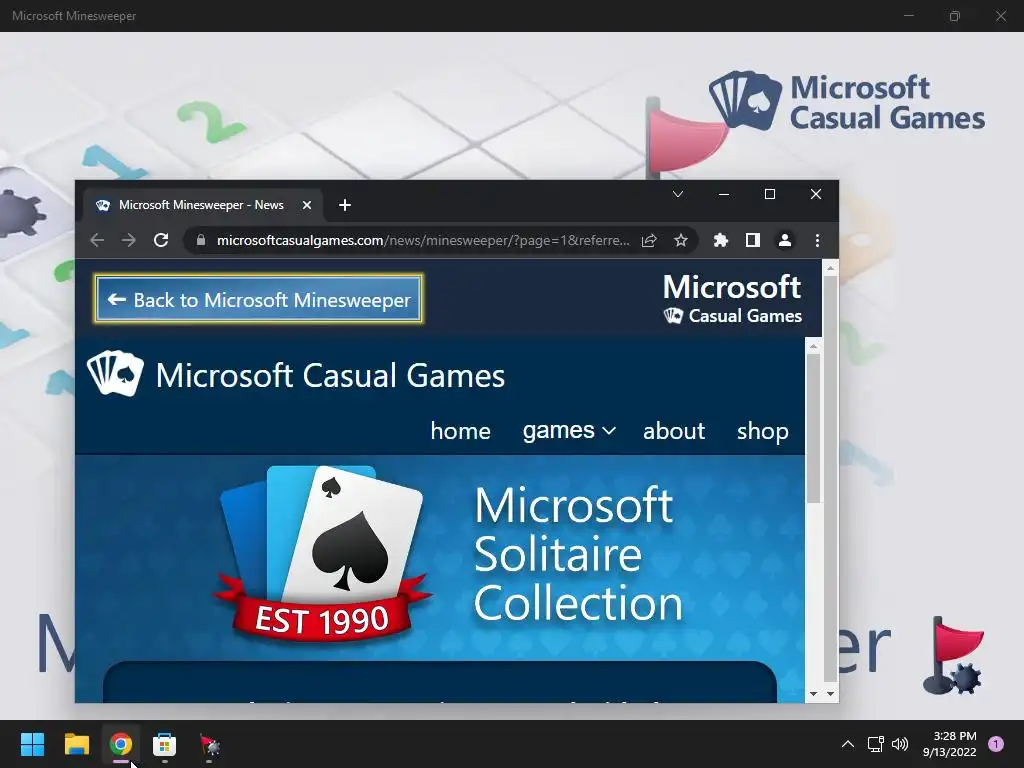
Task: Maximize the Chrome browser window
Action: pyautogui.click(x=770, y=194)
